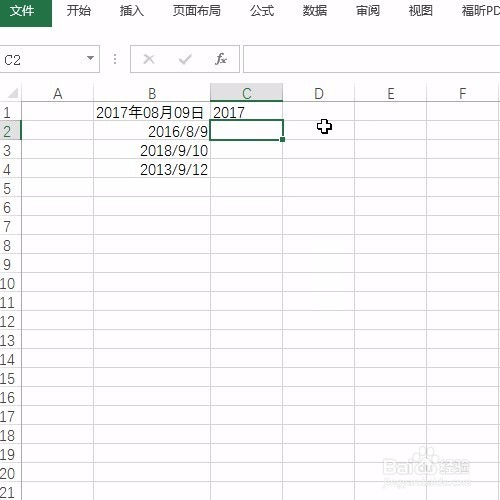Screen dimensions: 500x500
Task: Click inside the formula bar input
Action: (372, 59)
